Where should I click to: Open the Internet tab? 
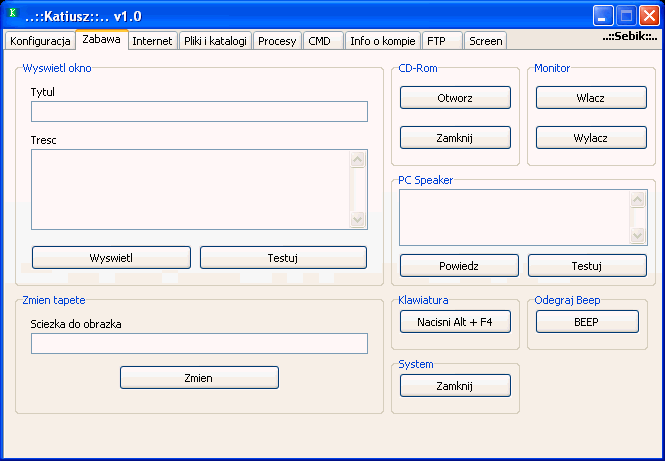coord(152,41)
